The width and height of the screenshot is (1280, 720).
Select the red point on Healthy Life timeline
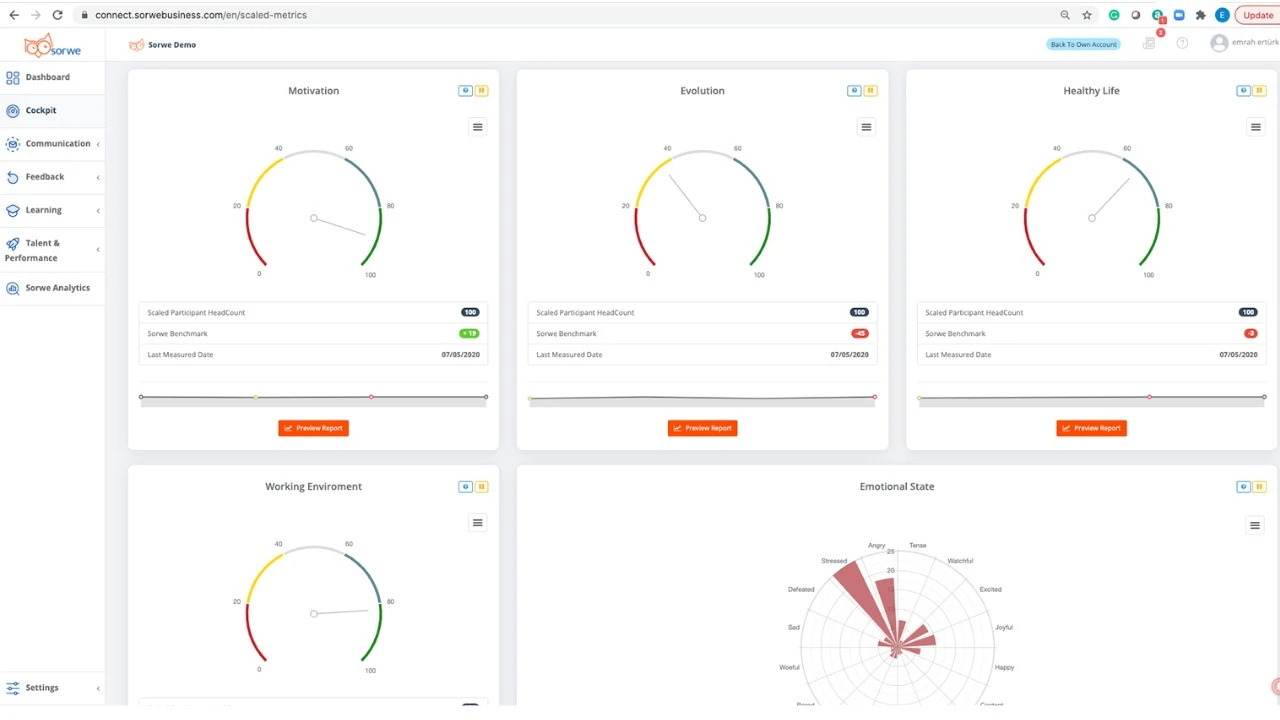pyautogui.click(x=1149, y=397)
